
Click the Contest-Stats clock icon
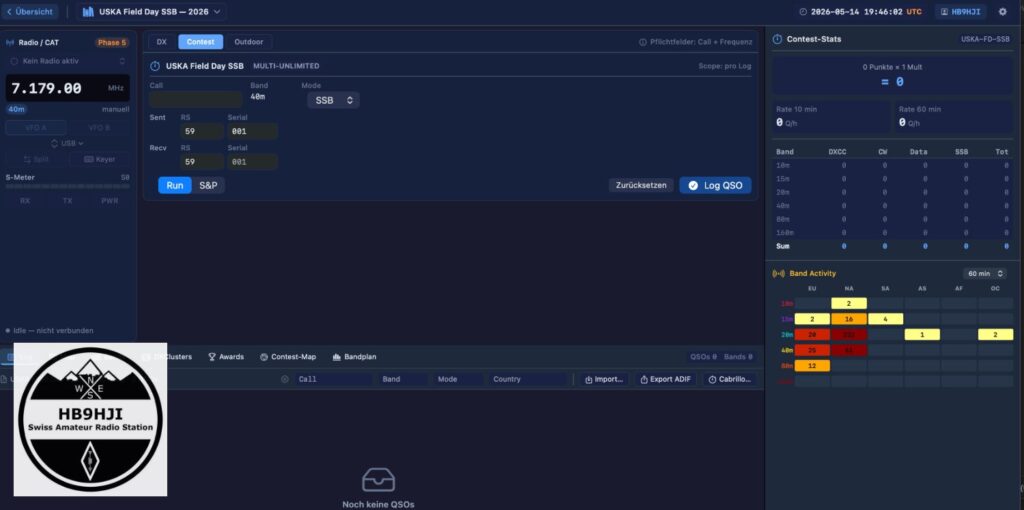point(777,39)
